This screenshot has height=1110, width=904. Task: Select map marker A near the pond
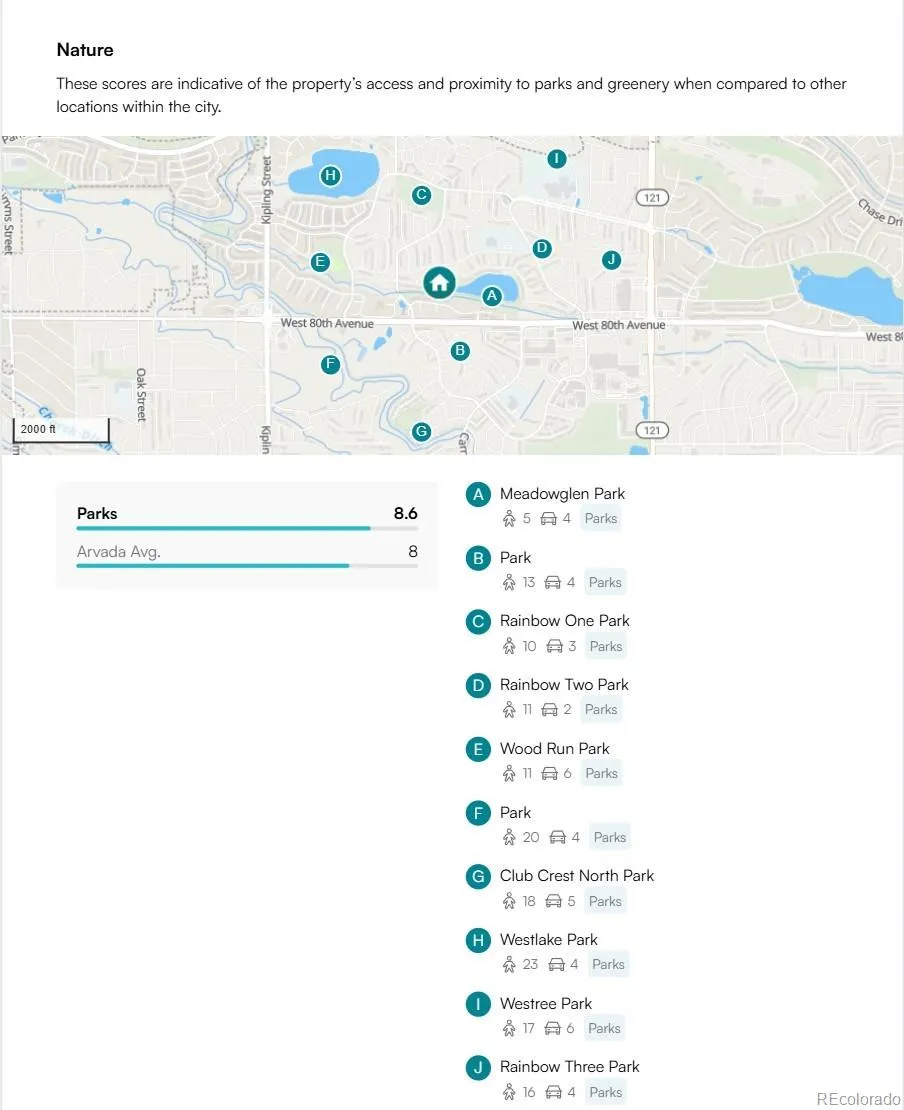[491, 296]
